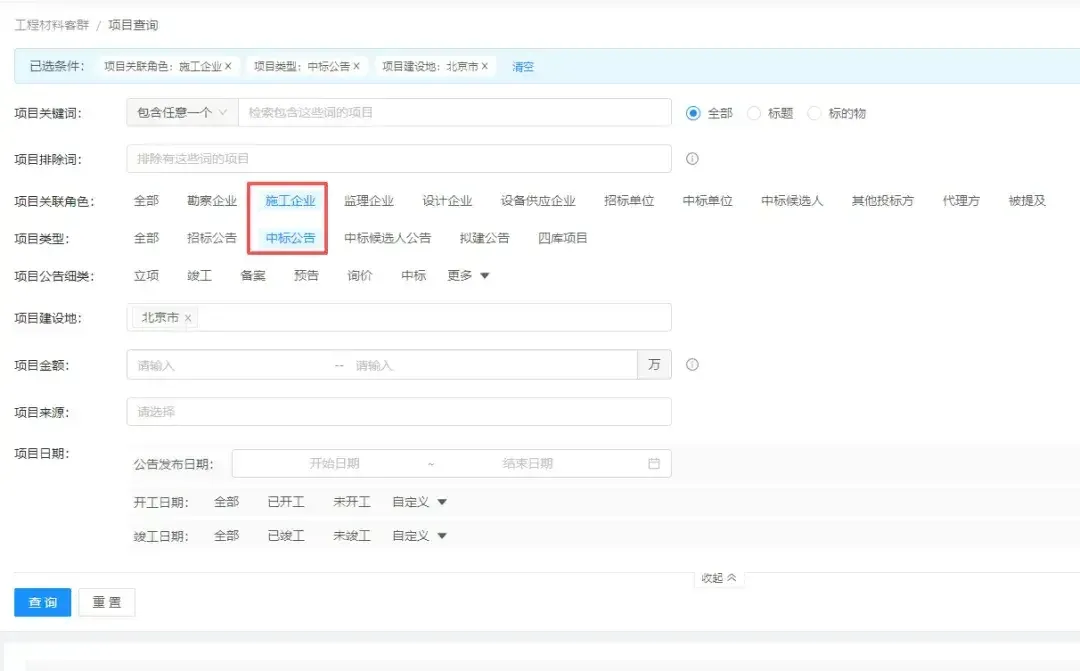Select the 勘察企业 role option
The height and width of the screenshot is (671, 1080).
(211, 200)
